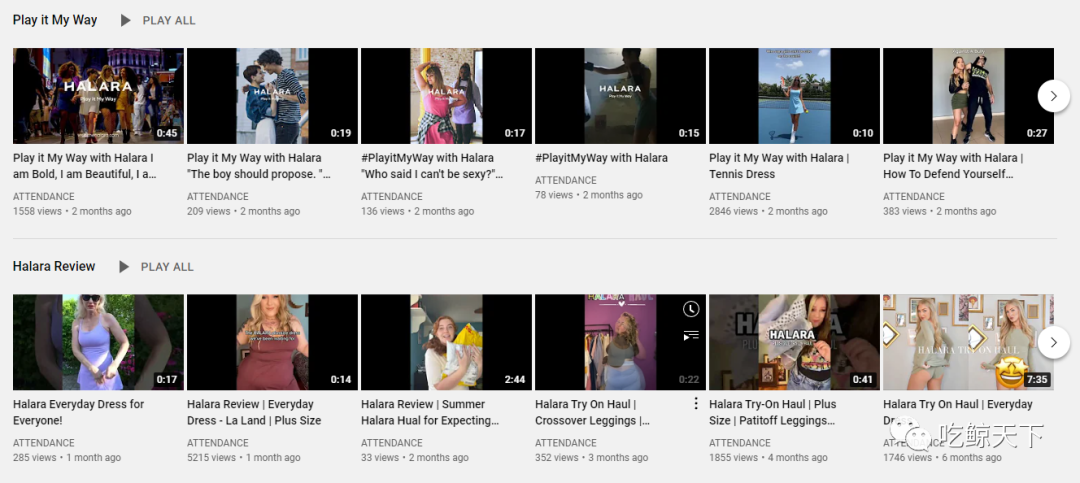Click title 'The boy should propose' video

tap(259, 166)
